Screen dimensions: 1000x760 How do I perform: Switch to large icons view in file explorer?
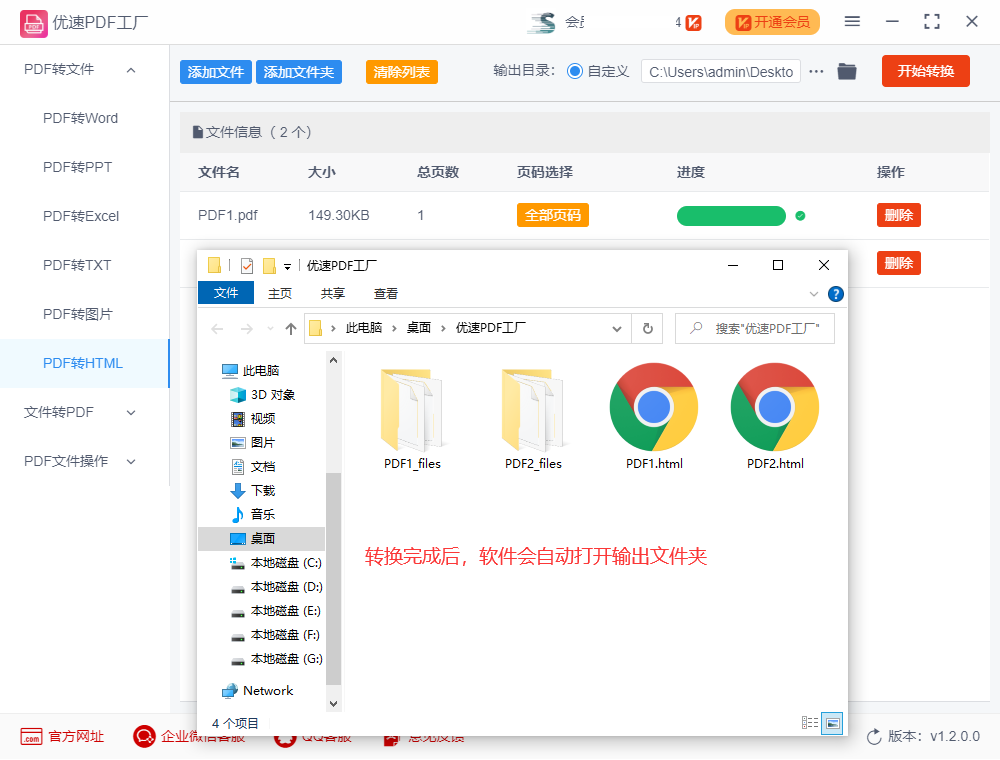tap(832, 722)
